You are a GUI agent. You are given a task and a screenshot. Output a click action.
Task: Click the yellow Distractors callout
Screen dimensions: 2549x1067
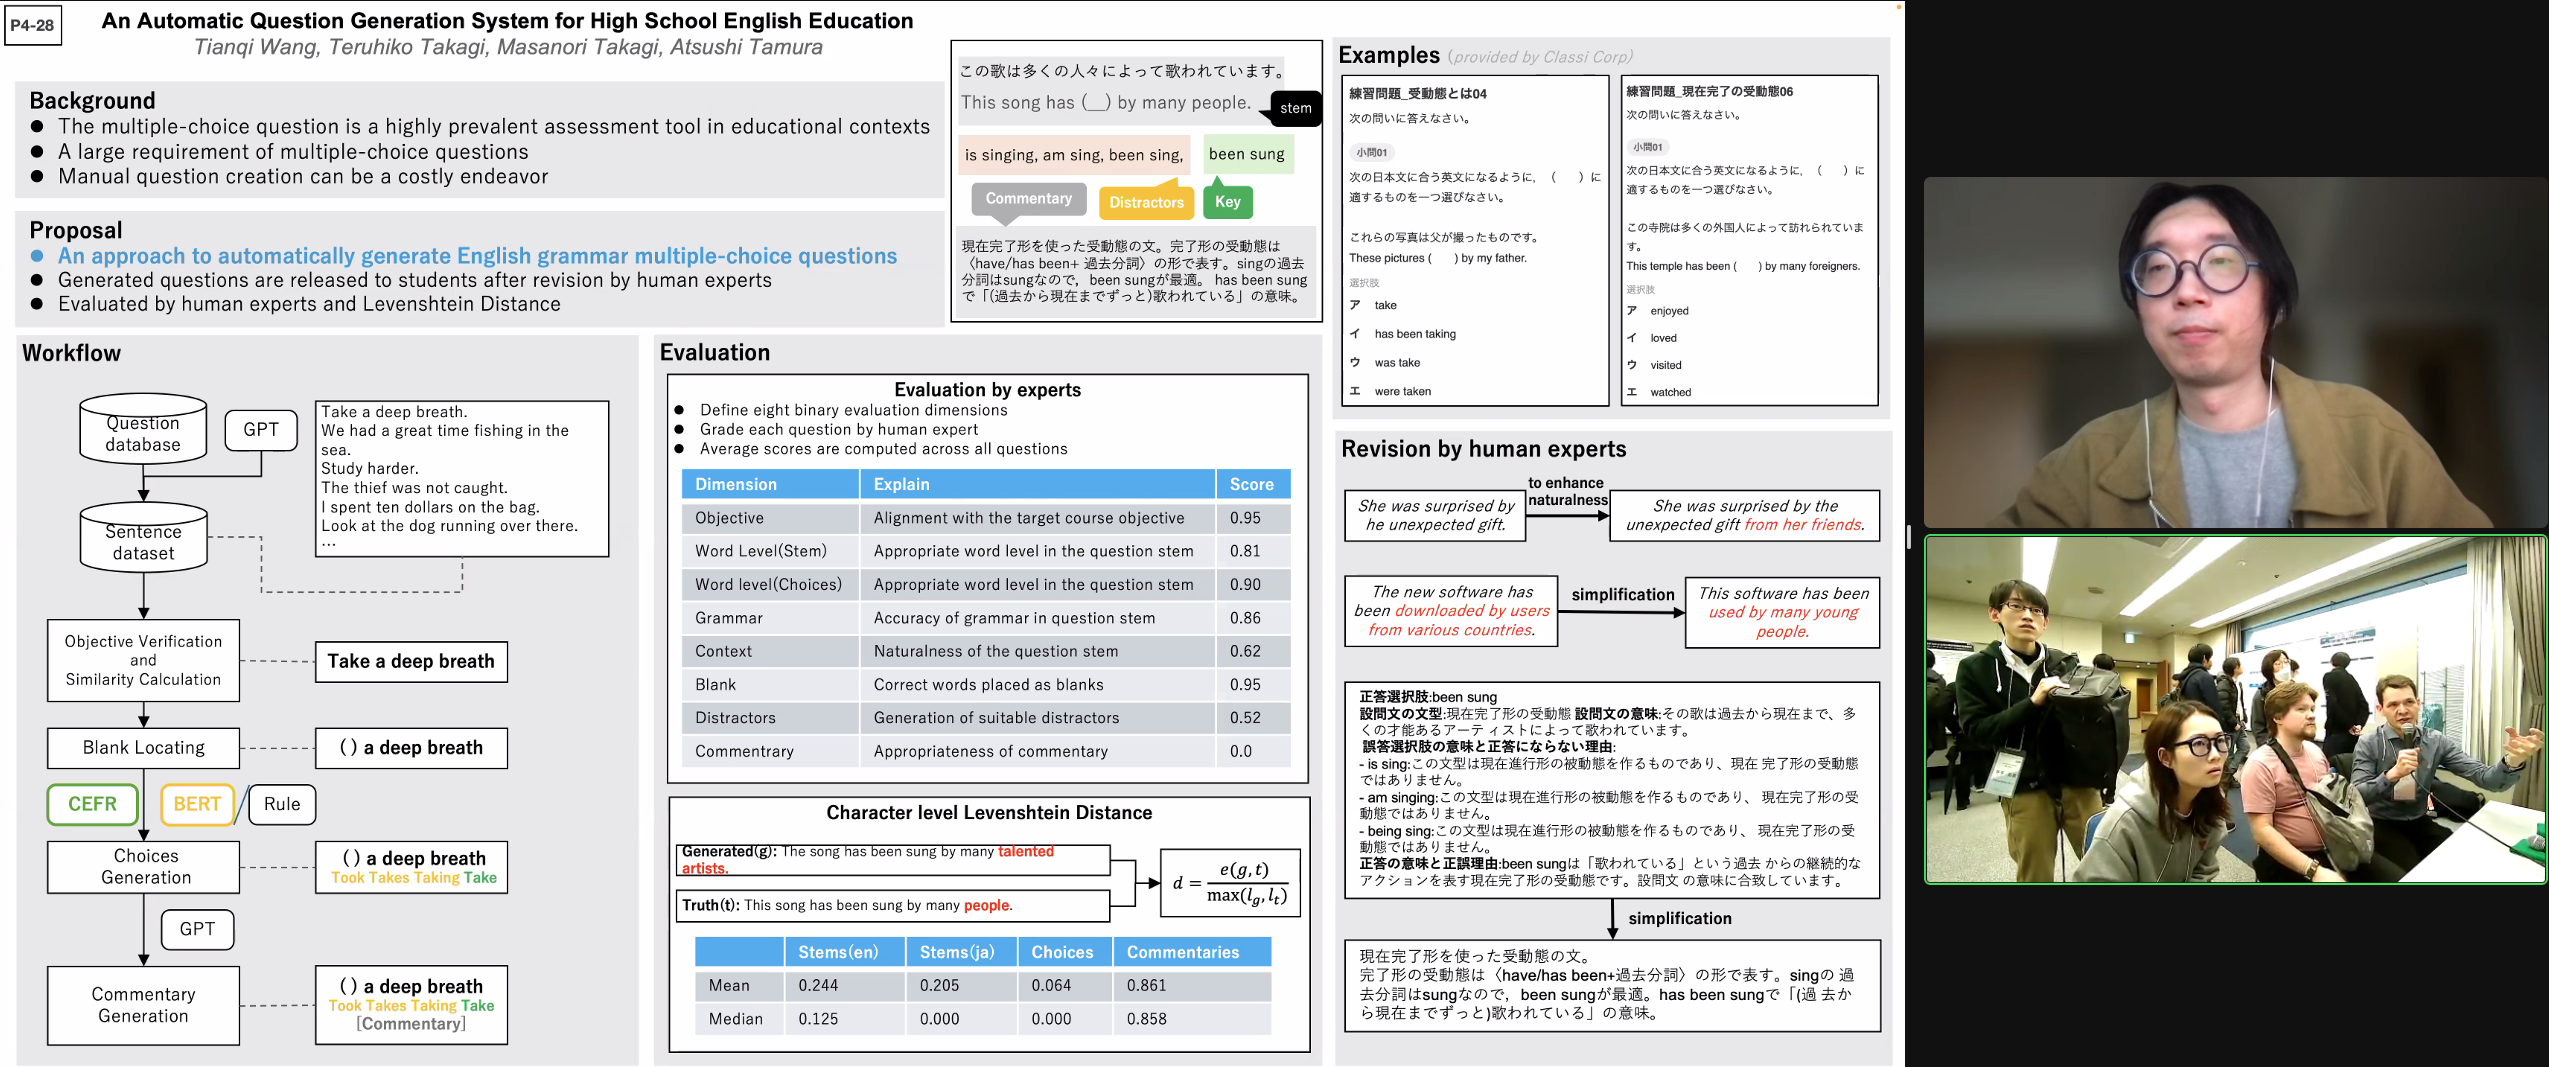pos(1146,201)
